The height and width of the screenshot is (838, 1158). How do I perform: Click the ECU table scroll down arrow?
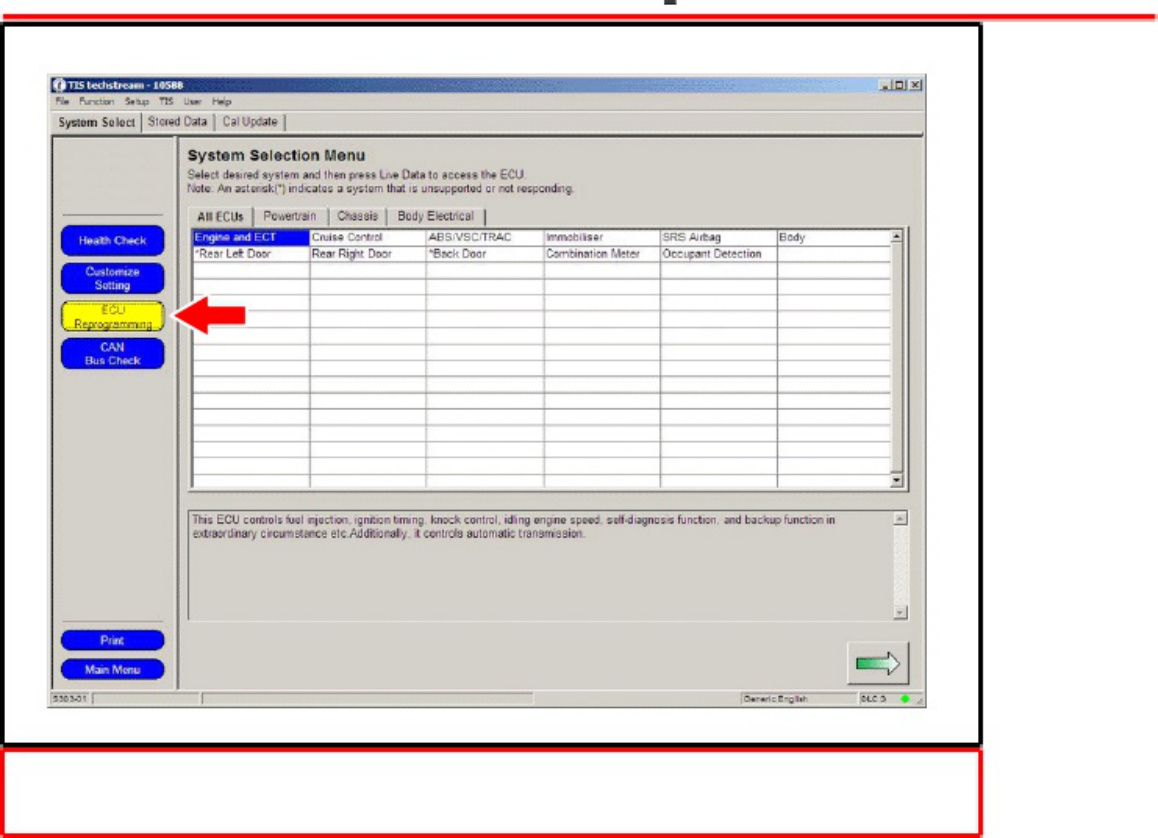pos(897,481)
